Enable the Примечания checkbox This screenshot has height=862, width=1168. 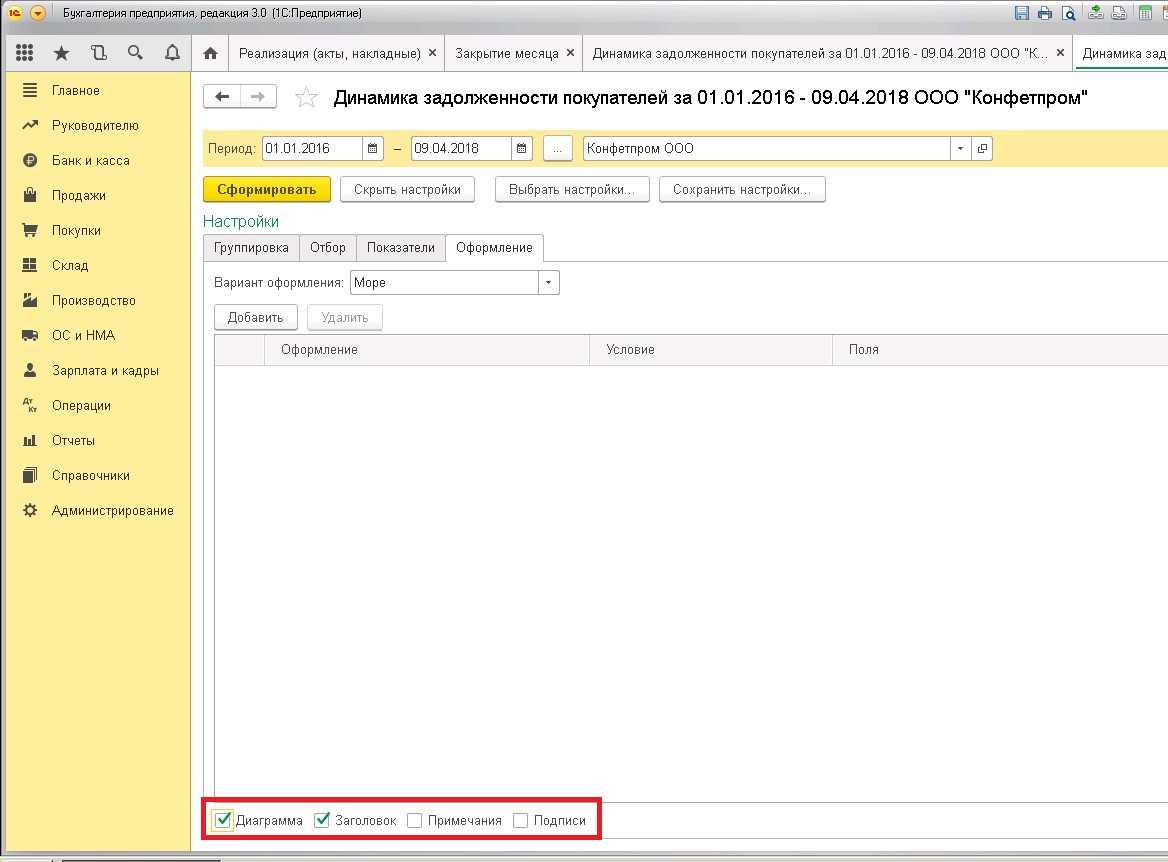(415, 821)
